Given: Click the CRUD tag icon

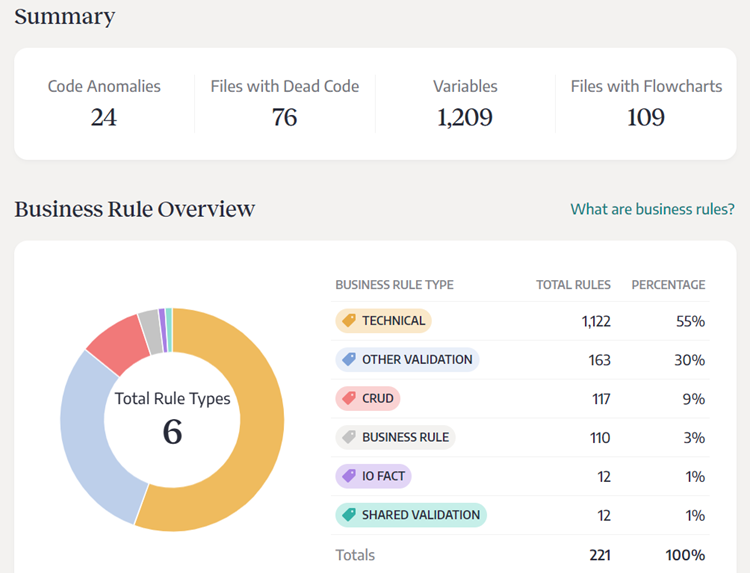Looking at the screenshot, I should 349,398.
